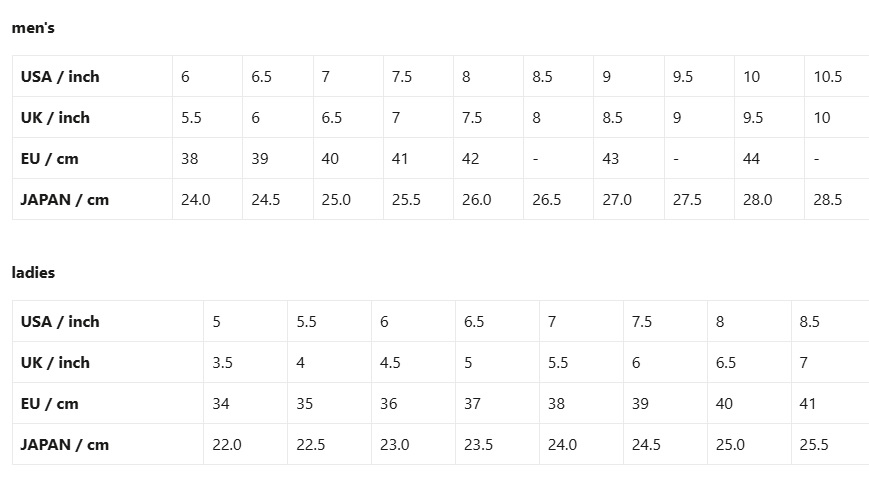Screen dimensions: 869x481
Task: Click men's UK size 9.5 cell
Action: coord(769,117)
